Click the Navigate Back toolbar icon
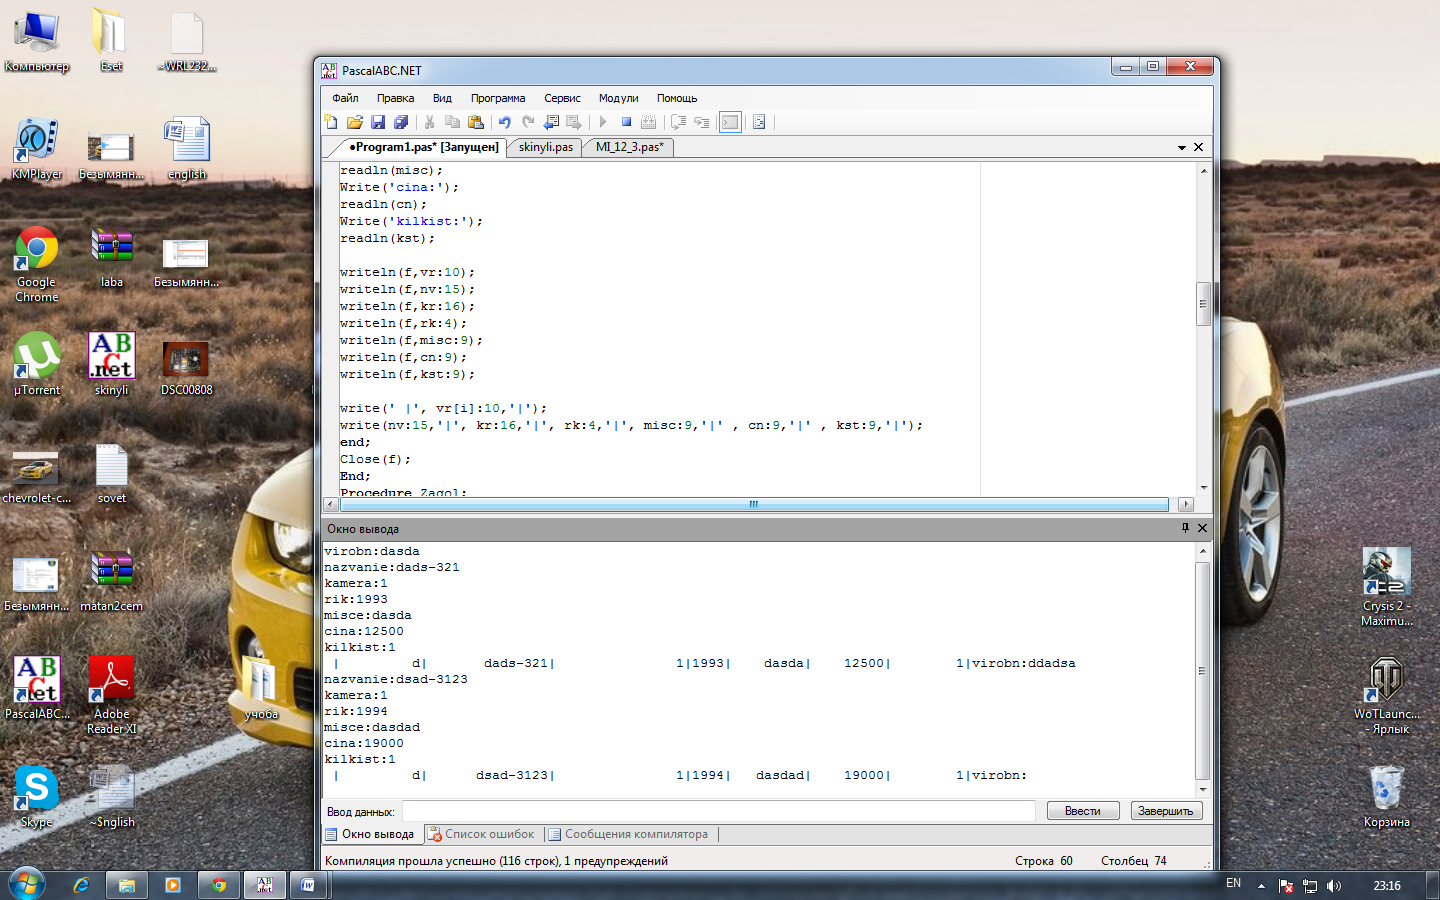 (x=551, y=122)
